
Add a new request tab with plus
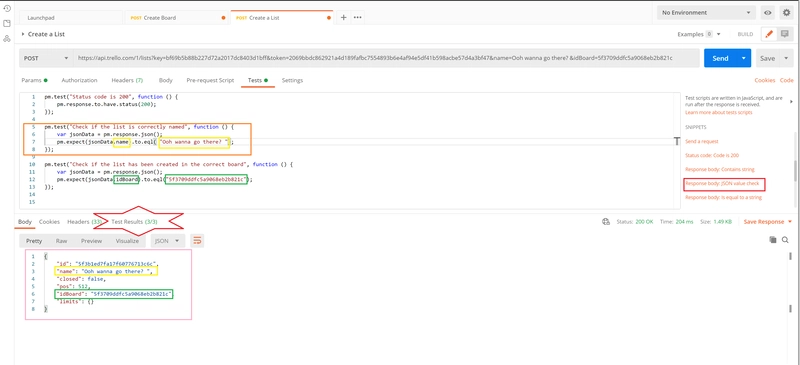tap(343, 17)
